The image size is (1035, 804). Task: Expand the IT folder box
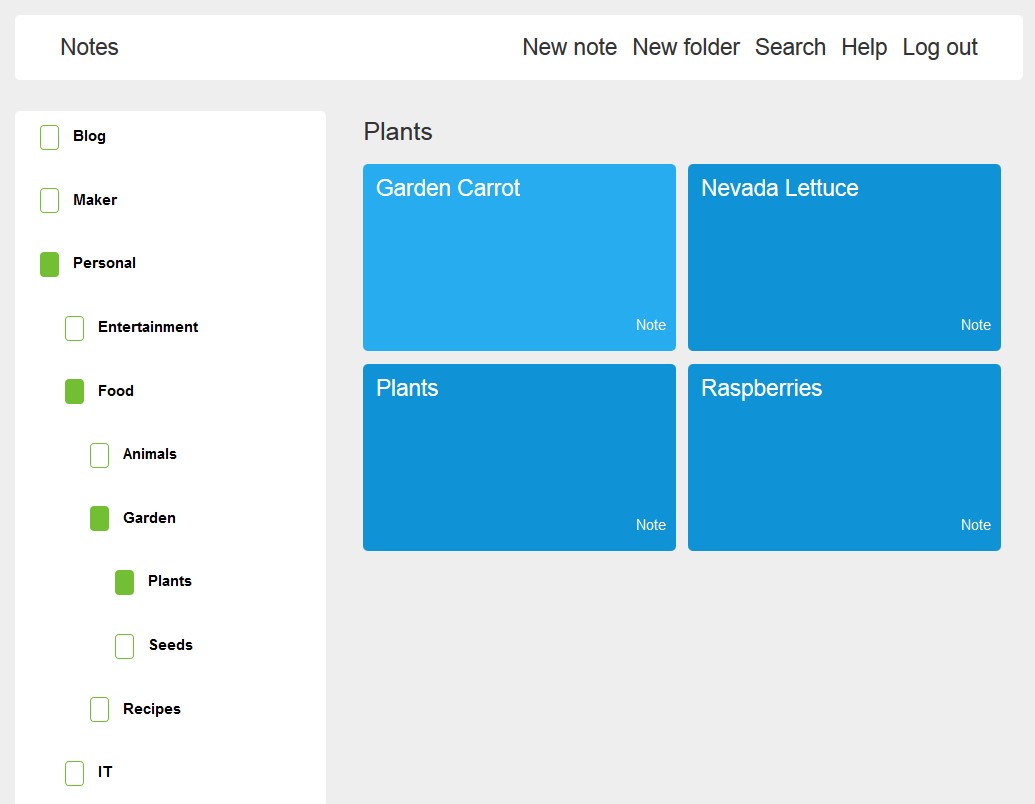coord(75,773)
